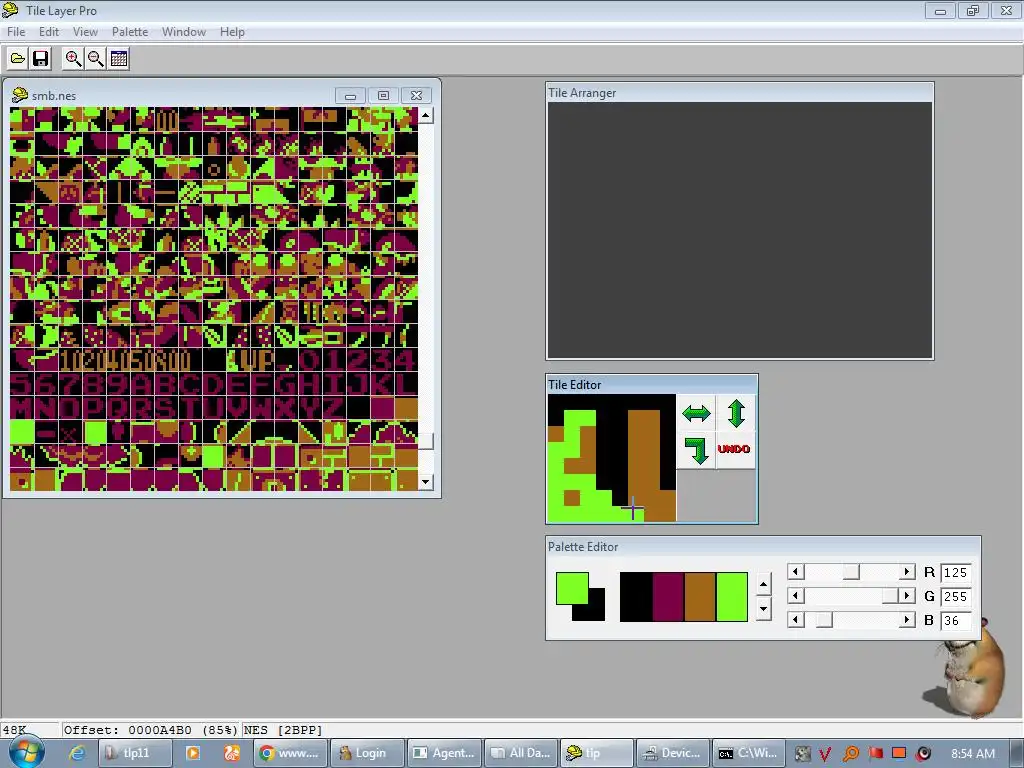Flip tile vertically with the green arrow

736,413
